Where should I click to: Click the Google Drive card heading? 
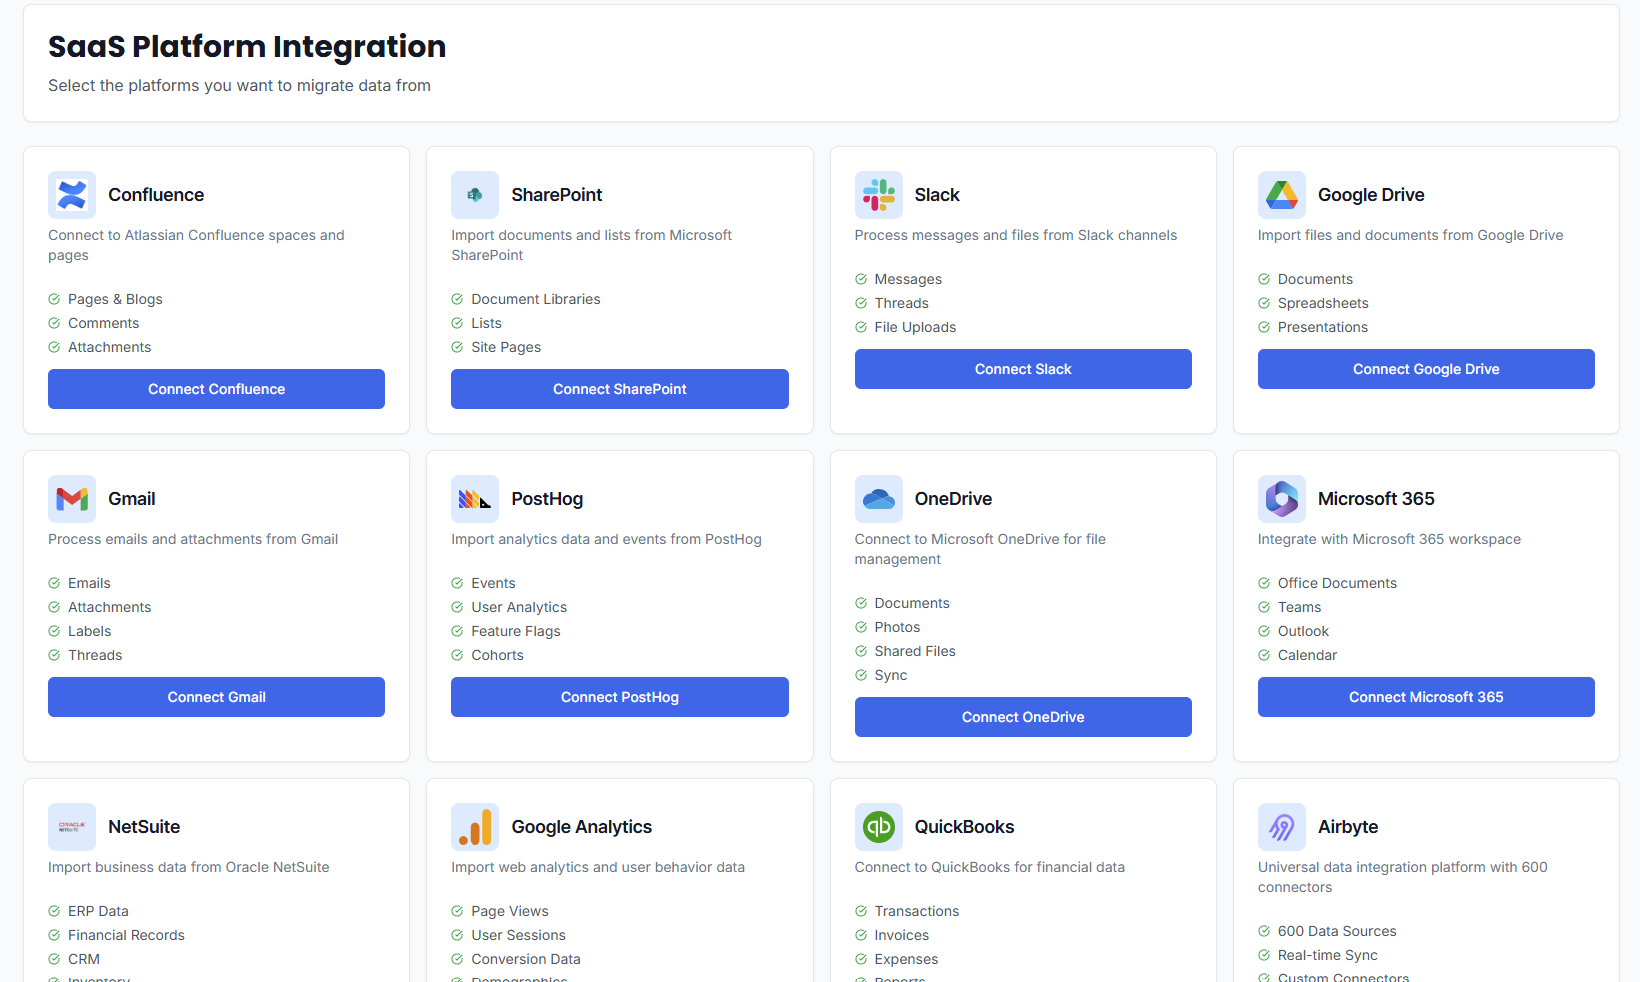tap(1371, 195)
